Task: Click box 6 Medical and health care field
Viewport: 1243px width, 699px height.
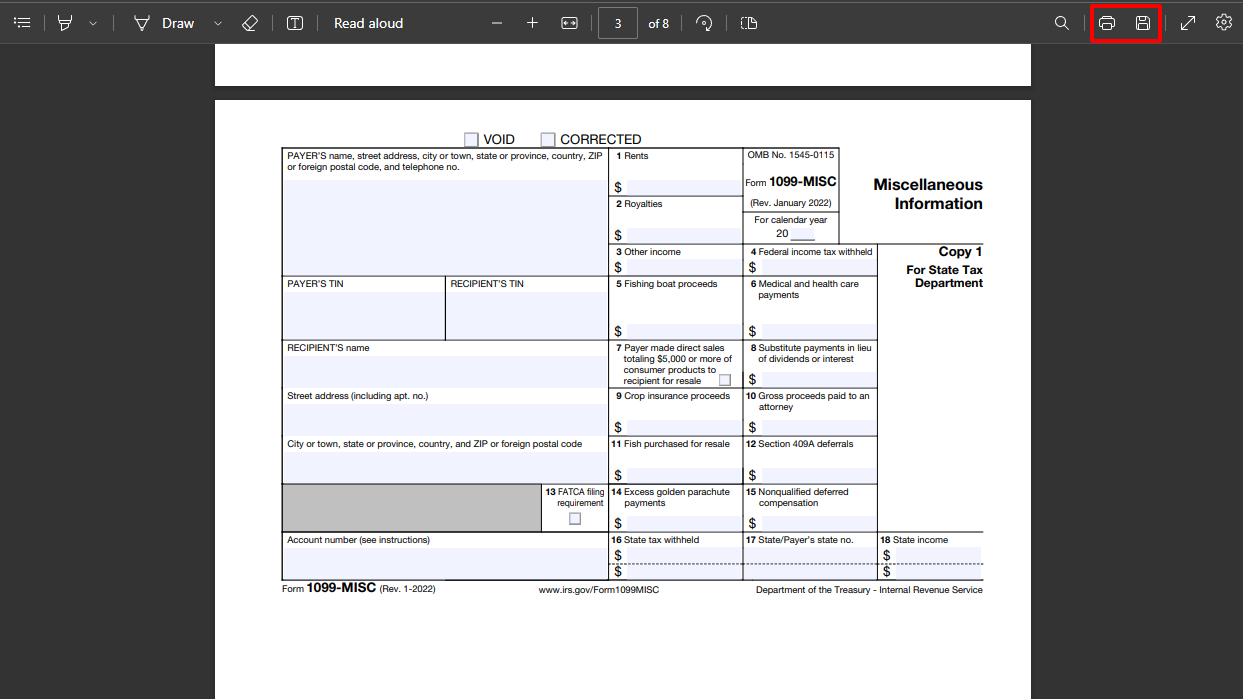Action: (817, 331)
